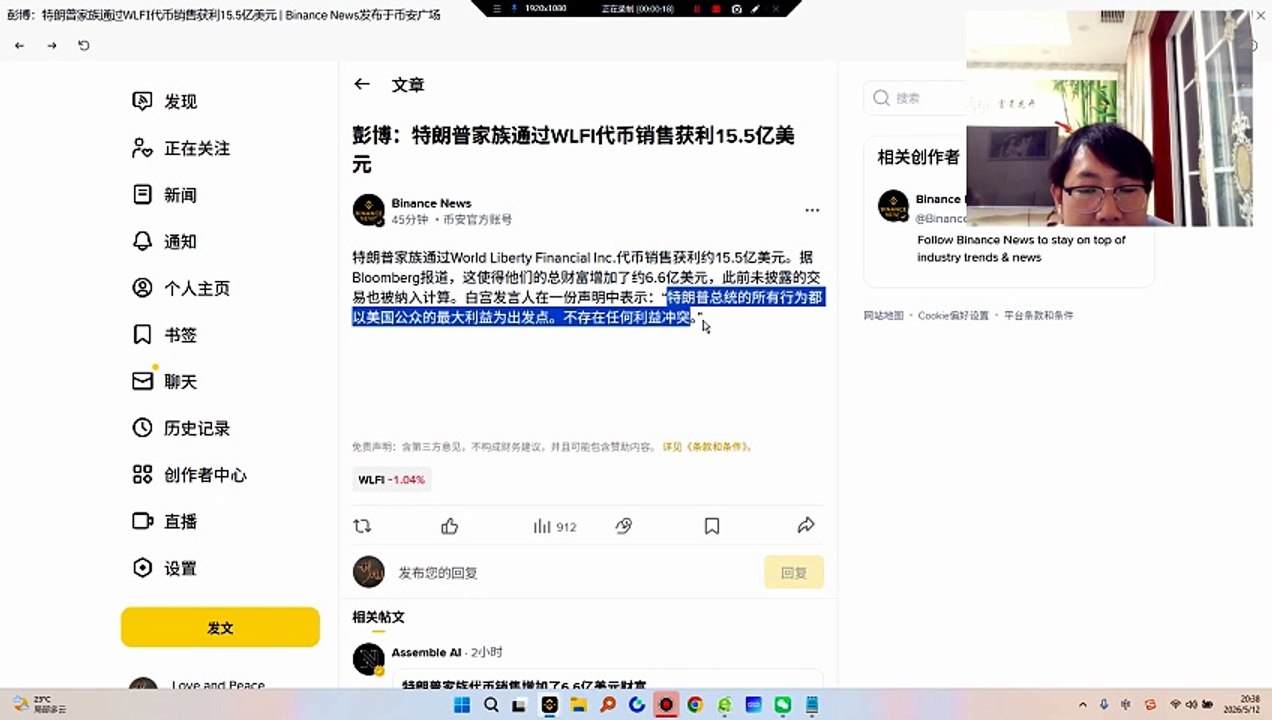The height and width of the screenshot is (720, 1272).
Task: Open File Explorer from the taskbar
Action: (578, 705)
